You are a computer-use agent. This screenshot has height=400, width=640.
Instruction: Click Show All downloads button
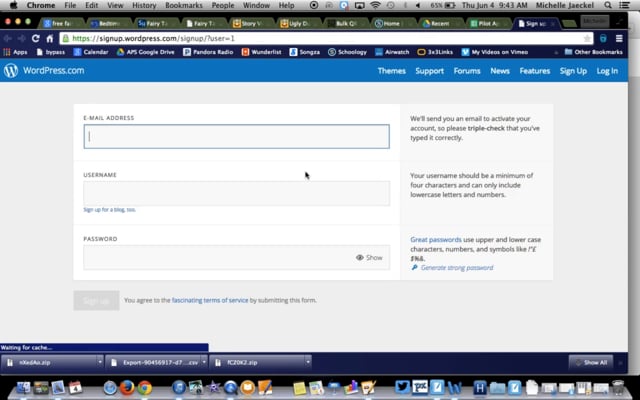click(x=591, y=362)
